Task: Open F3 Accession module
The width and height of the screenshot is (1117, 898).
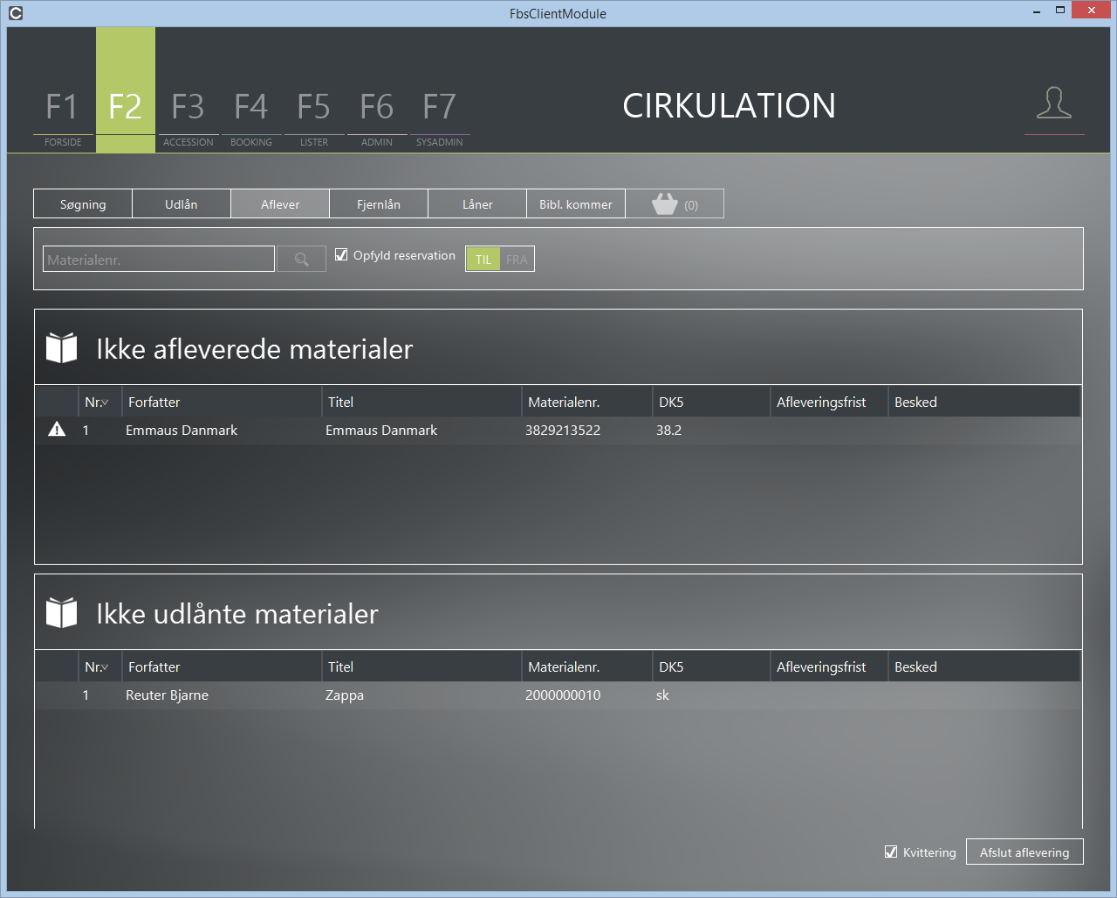Action: [188, 118]
